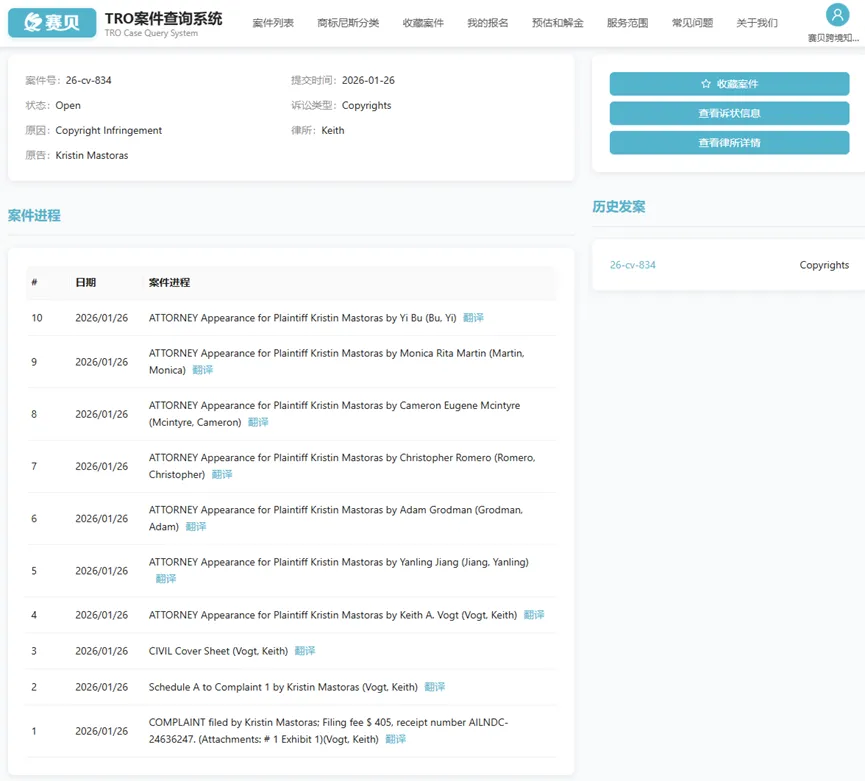Open 常见问题 menu item
This screenshot has height=781, width=865.
(692, 23)
